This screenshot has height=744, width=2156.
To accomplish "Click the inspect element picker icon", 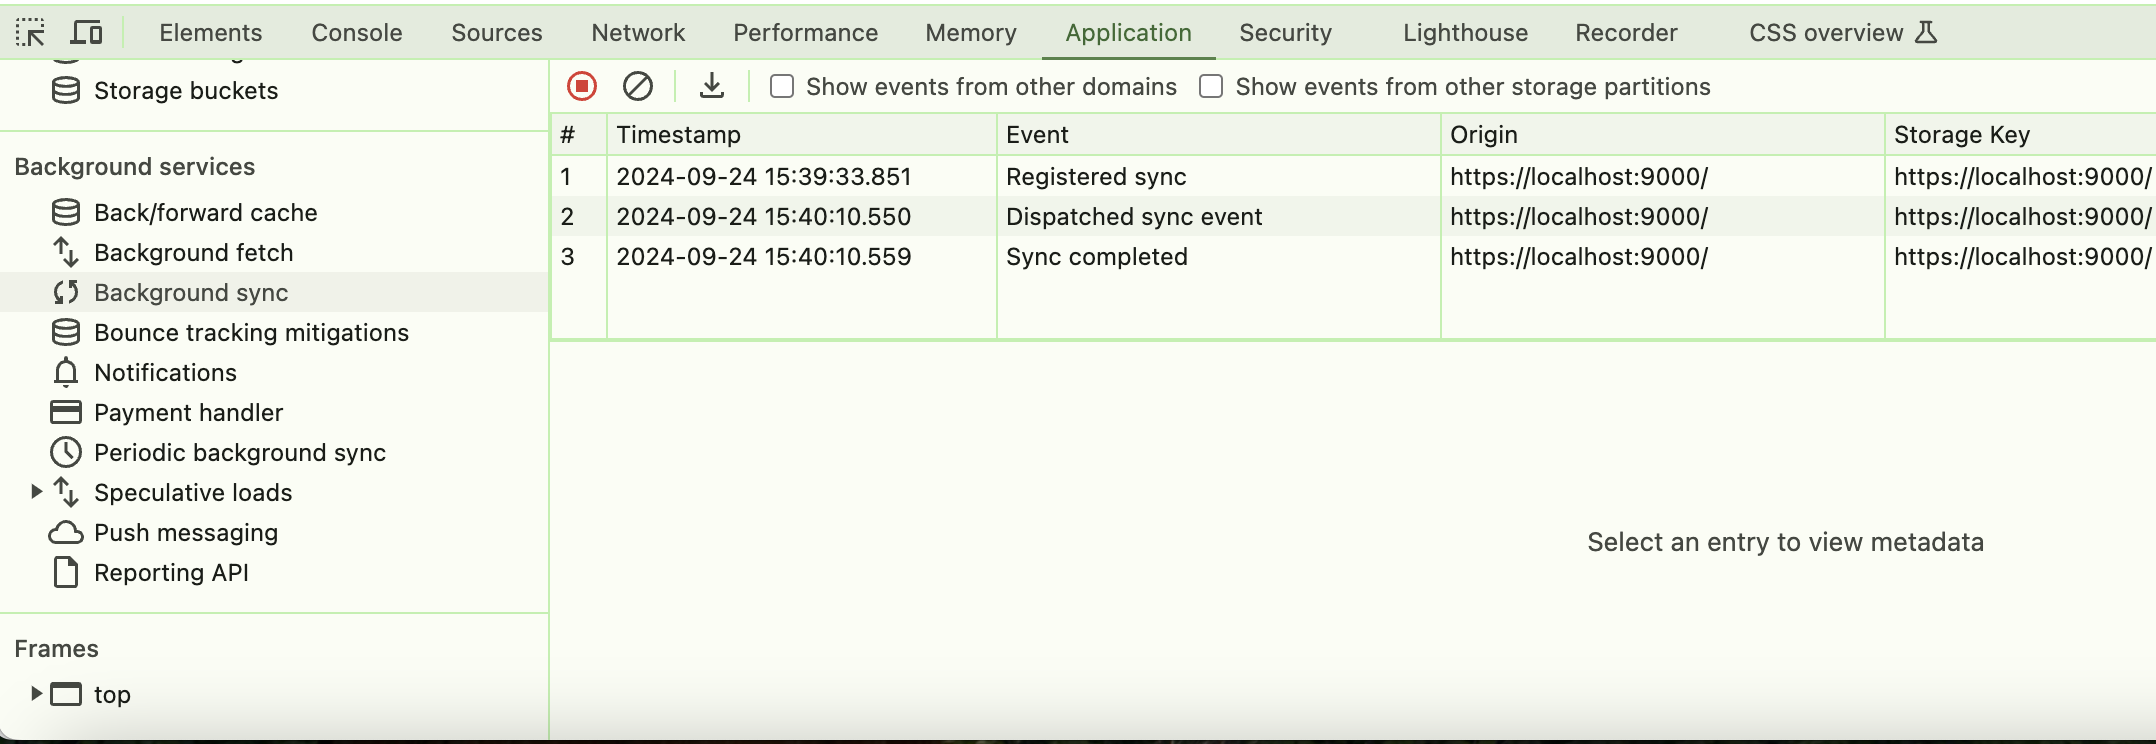I will [x=30, y=33].
